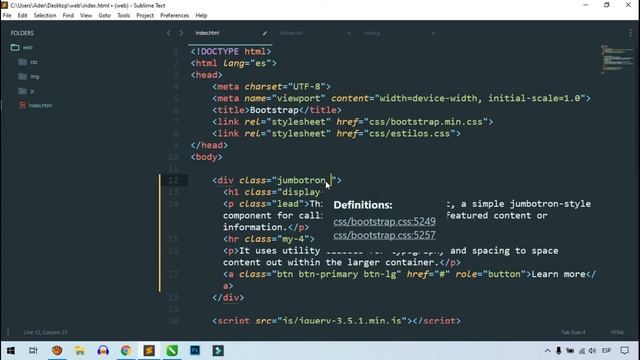Screen dimensions: 640x360
Task: Switch to the estilos.css tab
Action: click(x=291, y=33)
